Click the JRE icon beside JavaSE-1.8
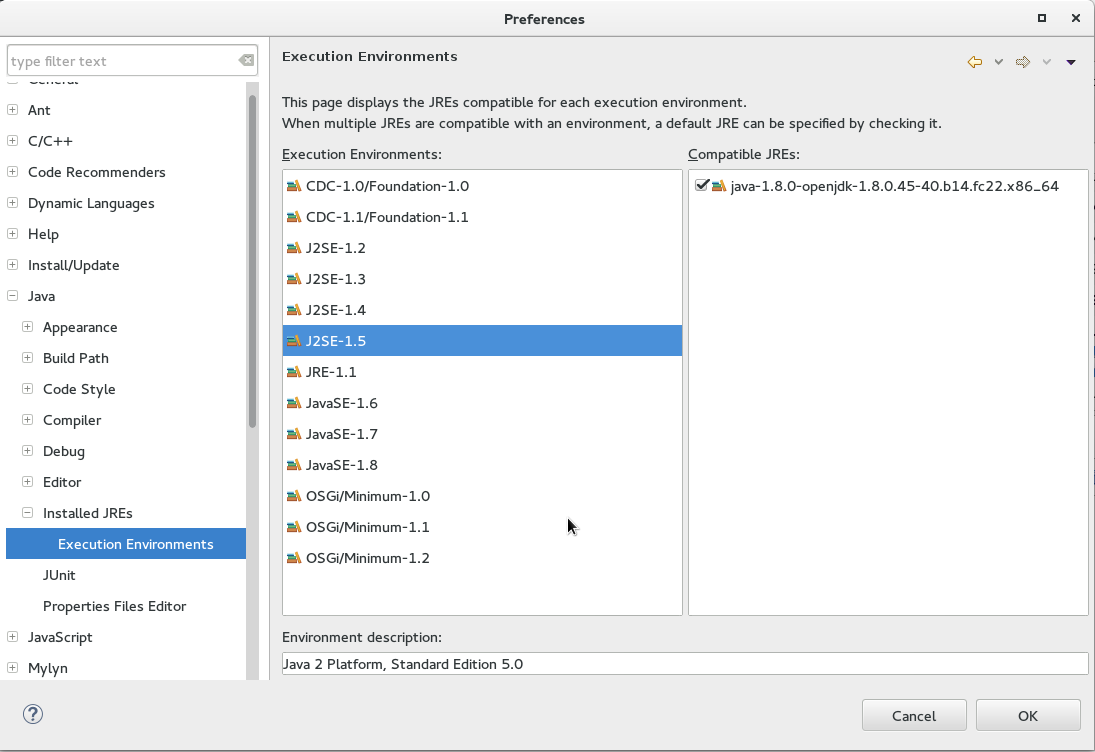Screen dimensions: 1095x752 [295, 464]
